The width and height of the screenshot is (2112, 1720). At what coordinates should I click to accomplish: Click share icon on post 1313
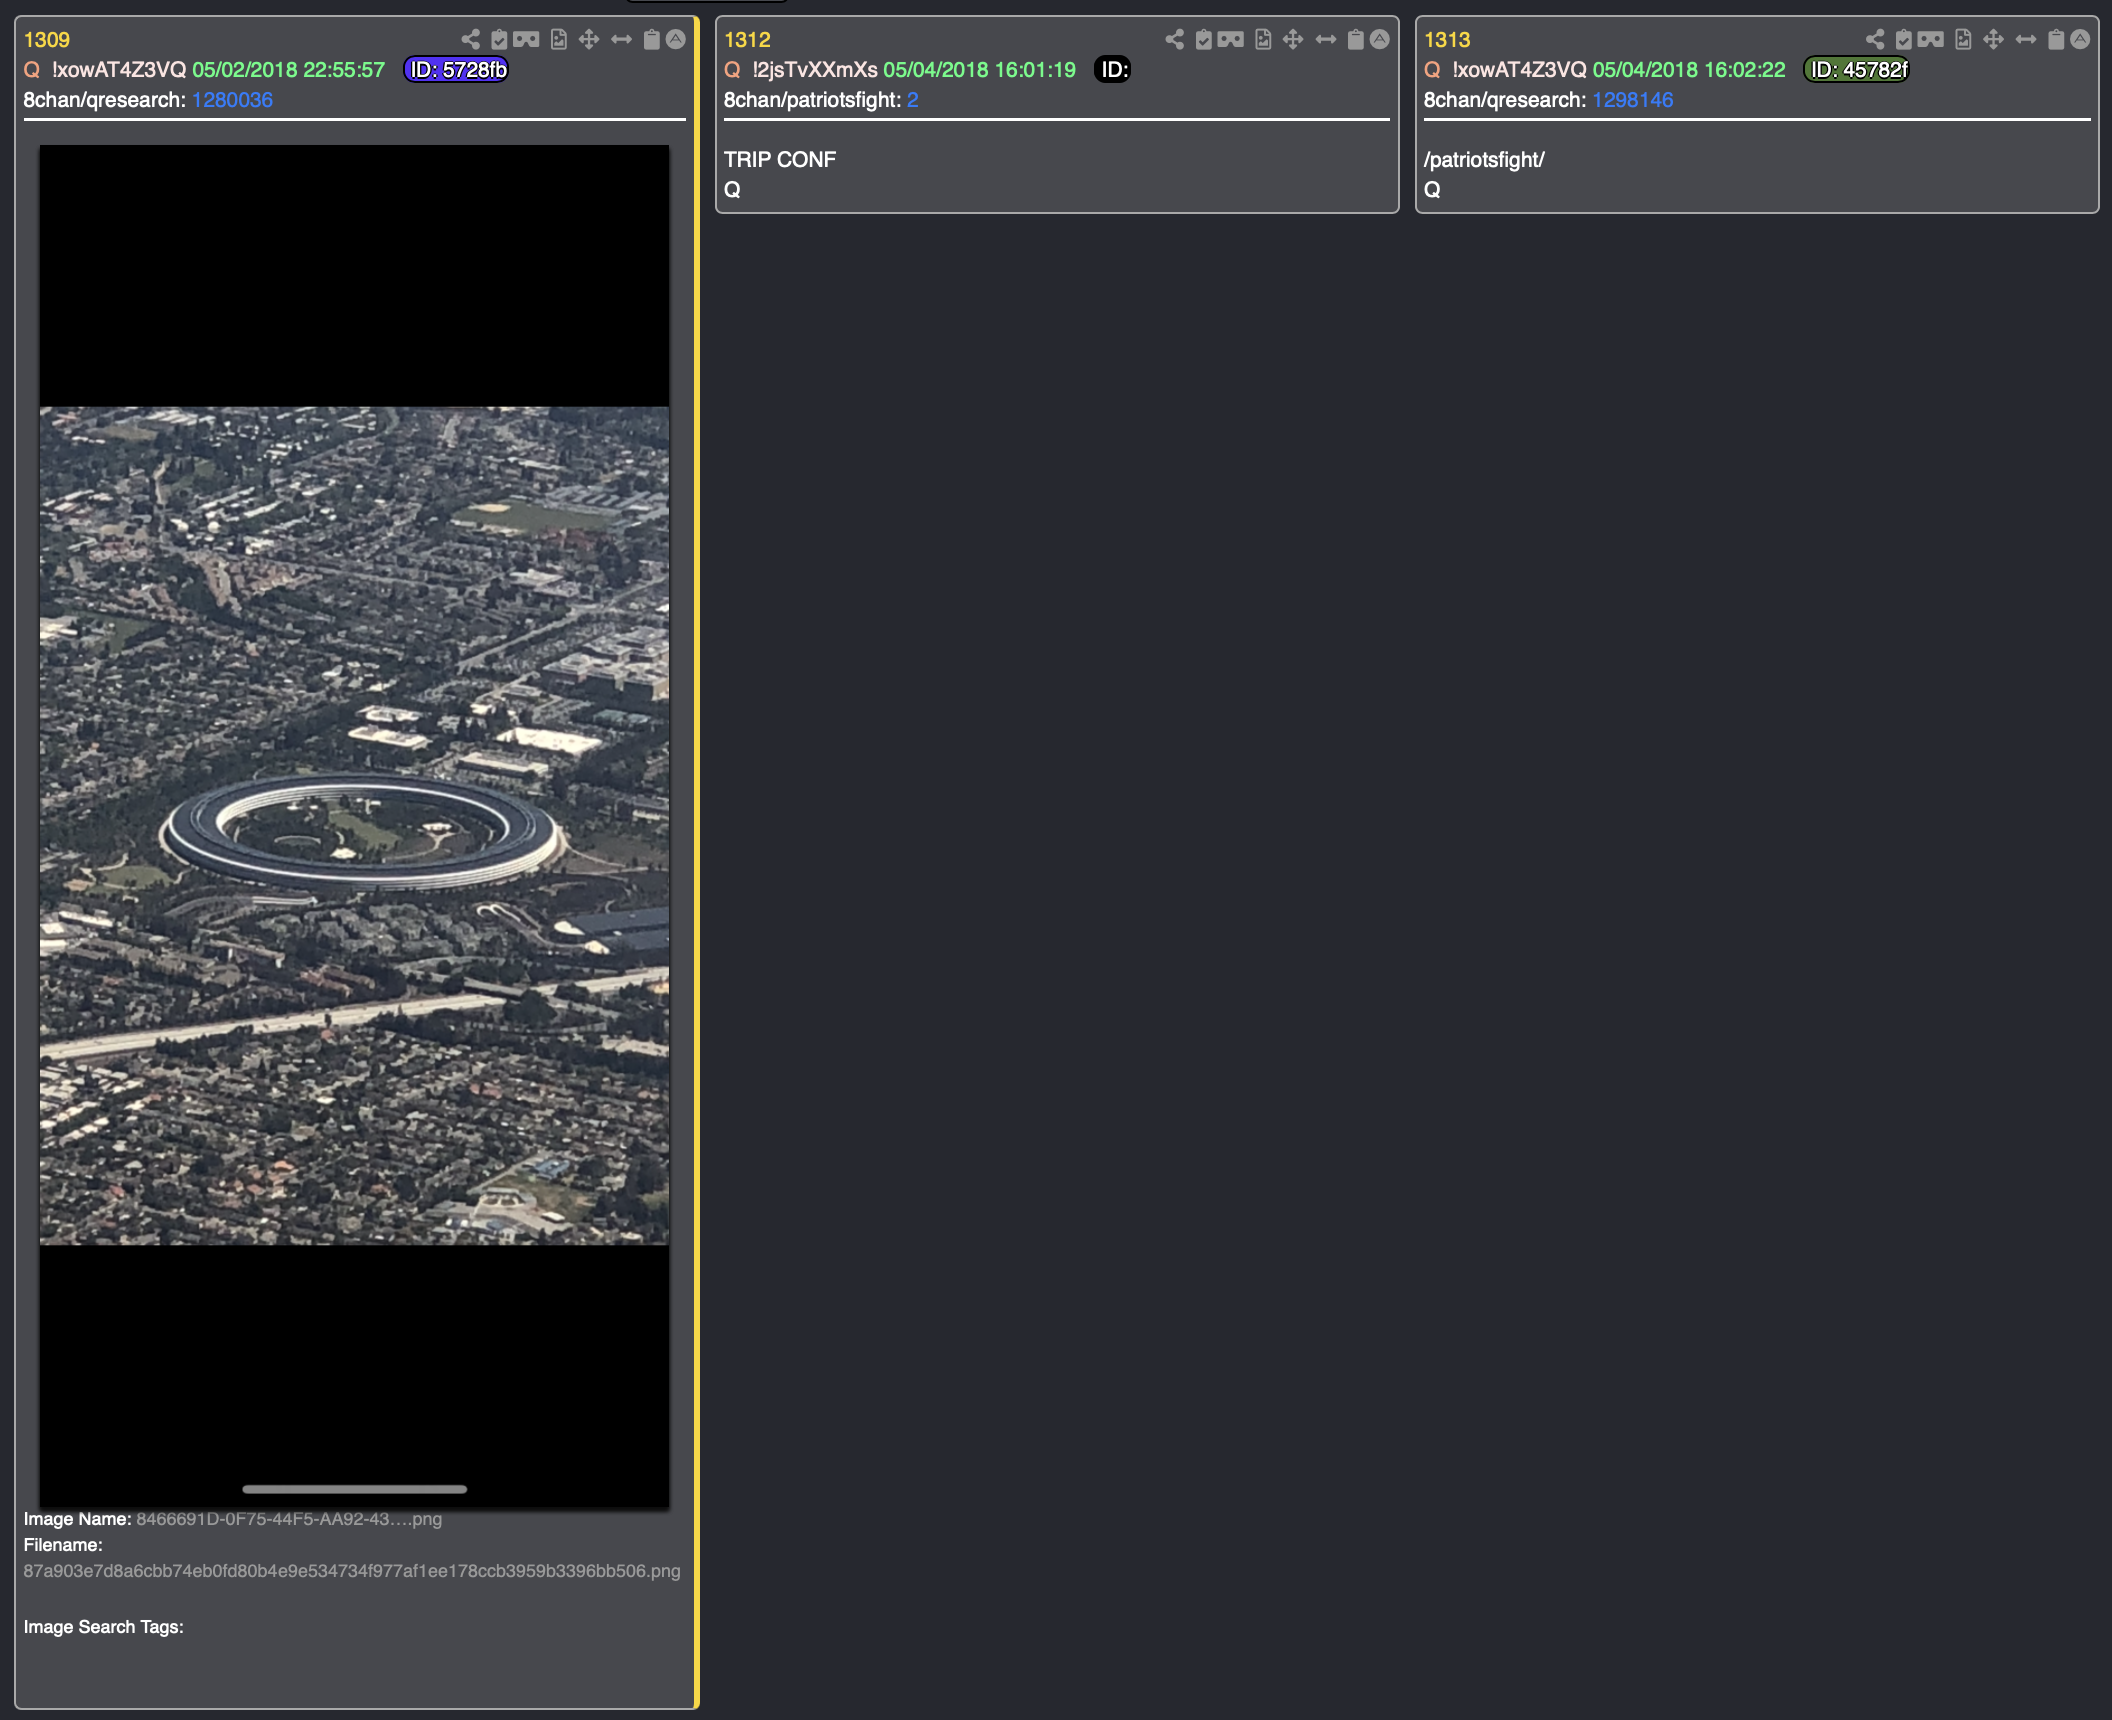coord(1875,40)
